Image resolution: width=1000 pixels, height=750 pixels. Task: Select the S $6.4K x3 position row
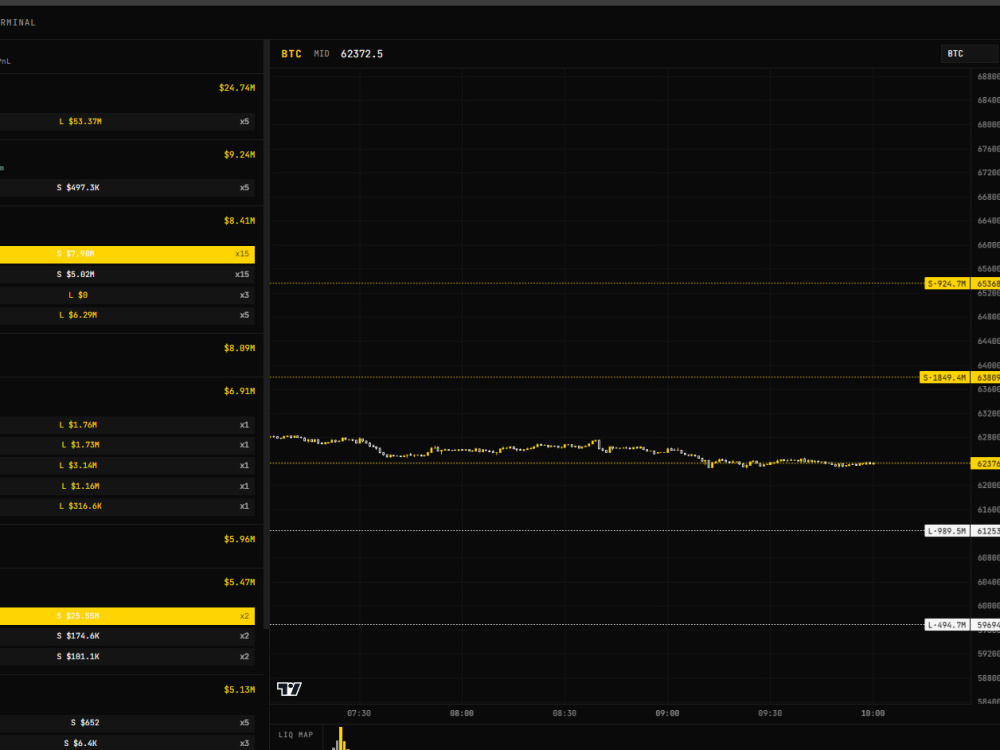(128, 743)
